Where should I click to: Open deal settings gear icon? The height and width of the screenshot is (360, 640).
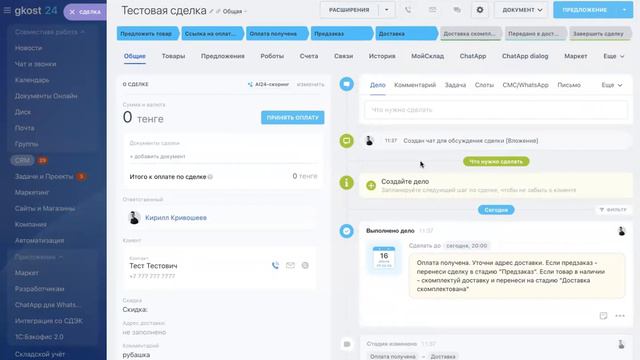(480, 10)
